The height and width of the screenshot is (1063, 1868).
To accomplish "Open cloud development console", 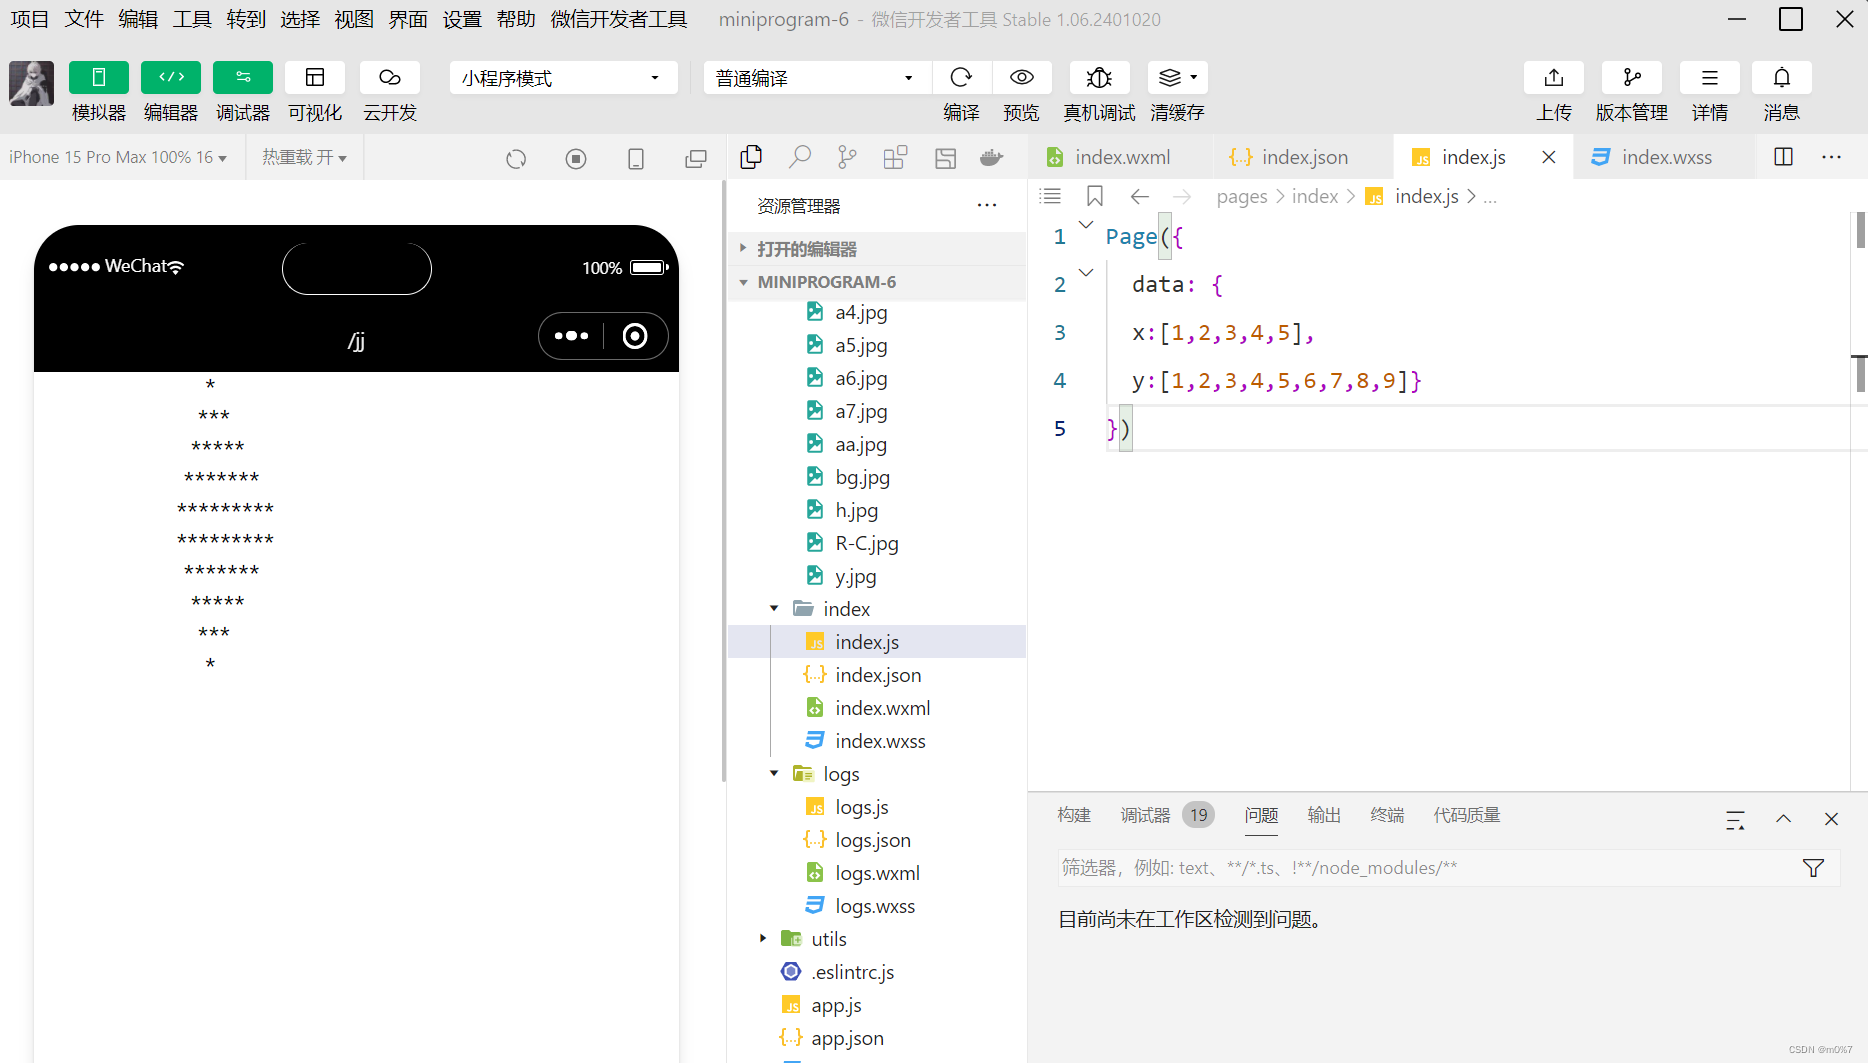I will coord(390,78).
